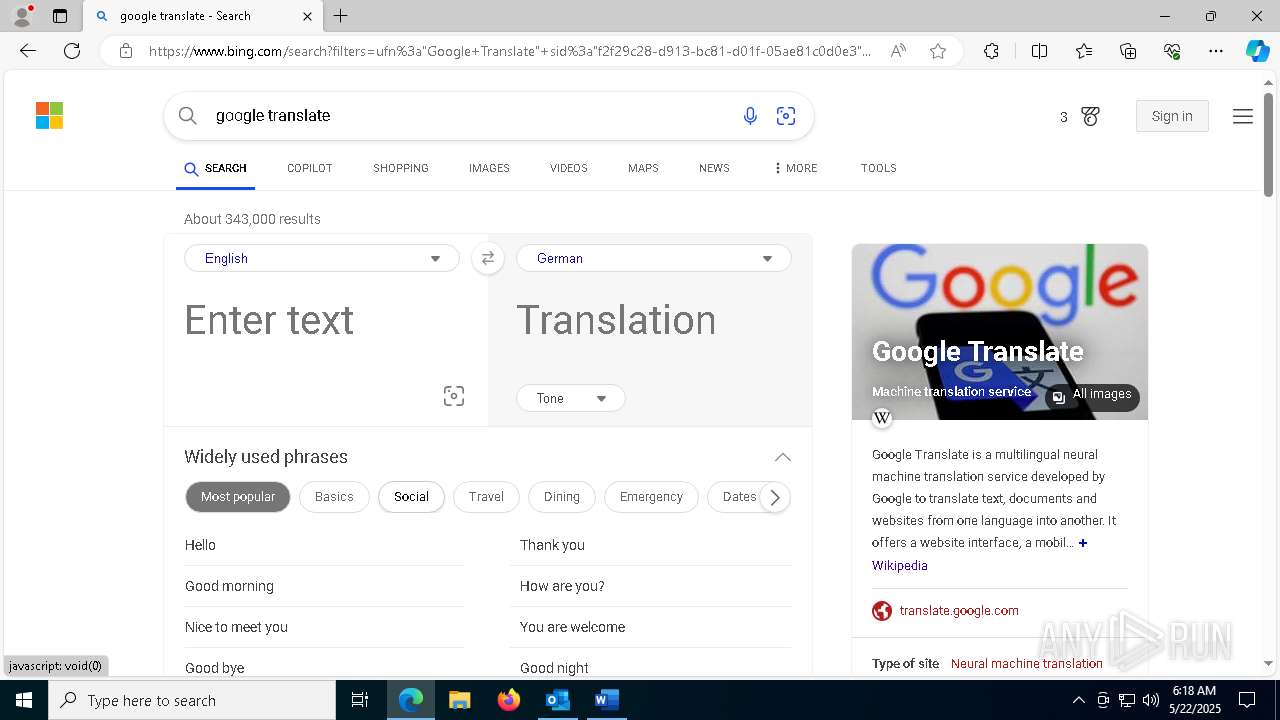Open File Explorer from the taskbar
This screenshot has width=1280, height=720.
460,700
